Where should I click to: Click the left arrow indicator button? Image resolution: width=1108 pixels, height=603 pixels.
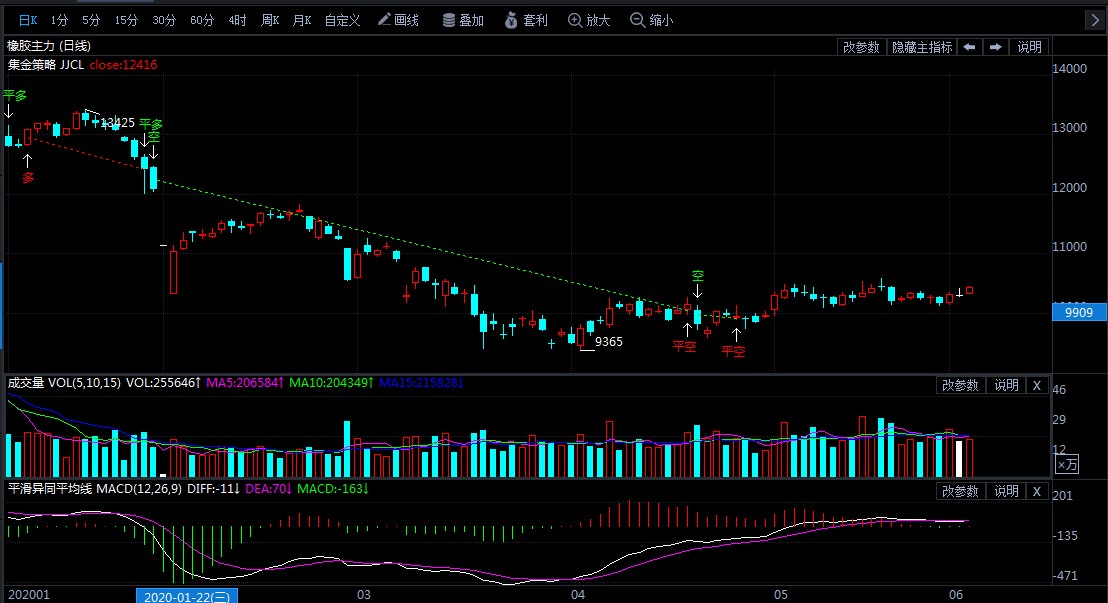click(970, 47)
